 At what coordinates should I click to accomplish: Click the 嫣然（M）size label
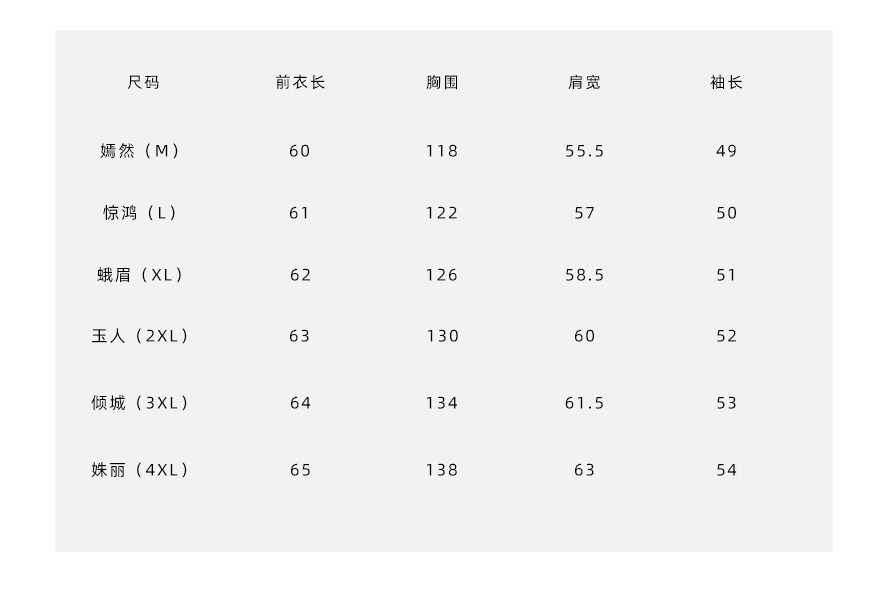pyautogui.click(x=141, y=151)
